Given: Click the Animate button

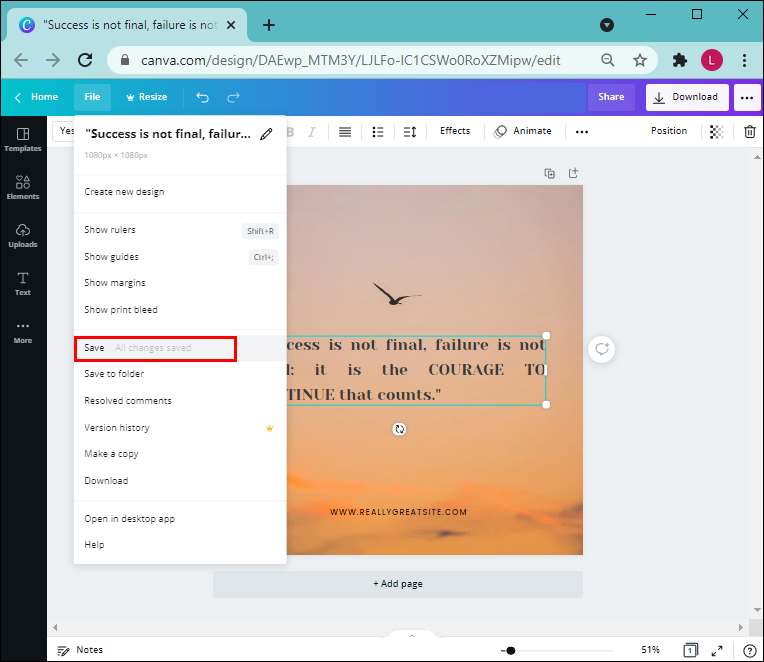Looking at the screenshot, I should tap(523, 131).
